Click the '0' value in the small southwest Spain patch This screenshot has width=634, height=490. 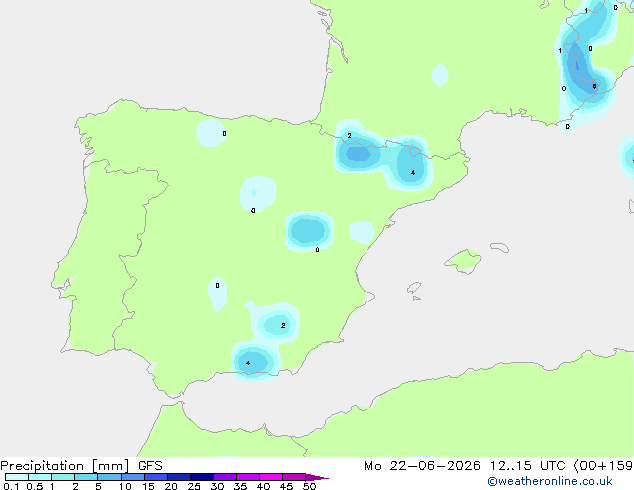click(x=218, y=285)
